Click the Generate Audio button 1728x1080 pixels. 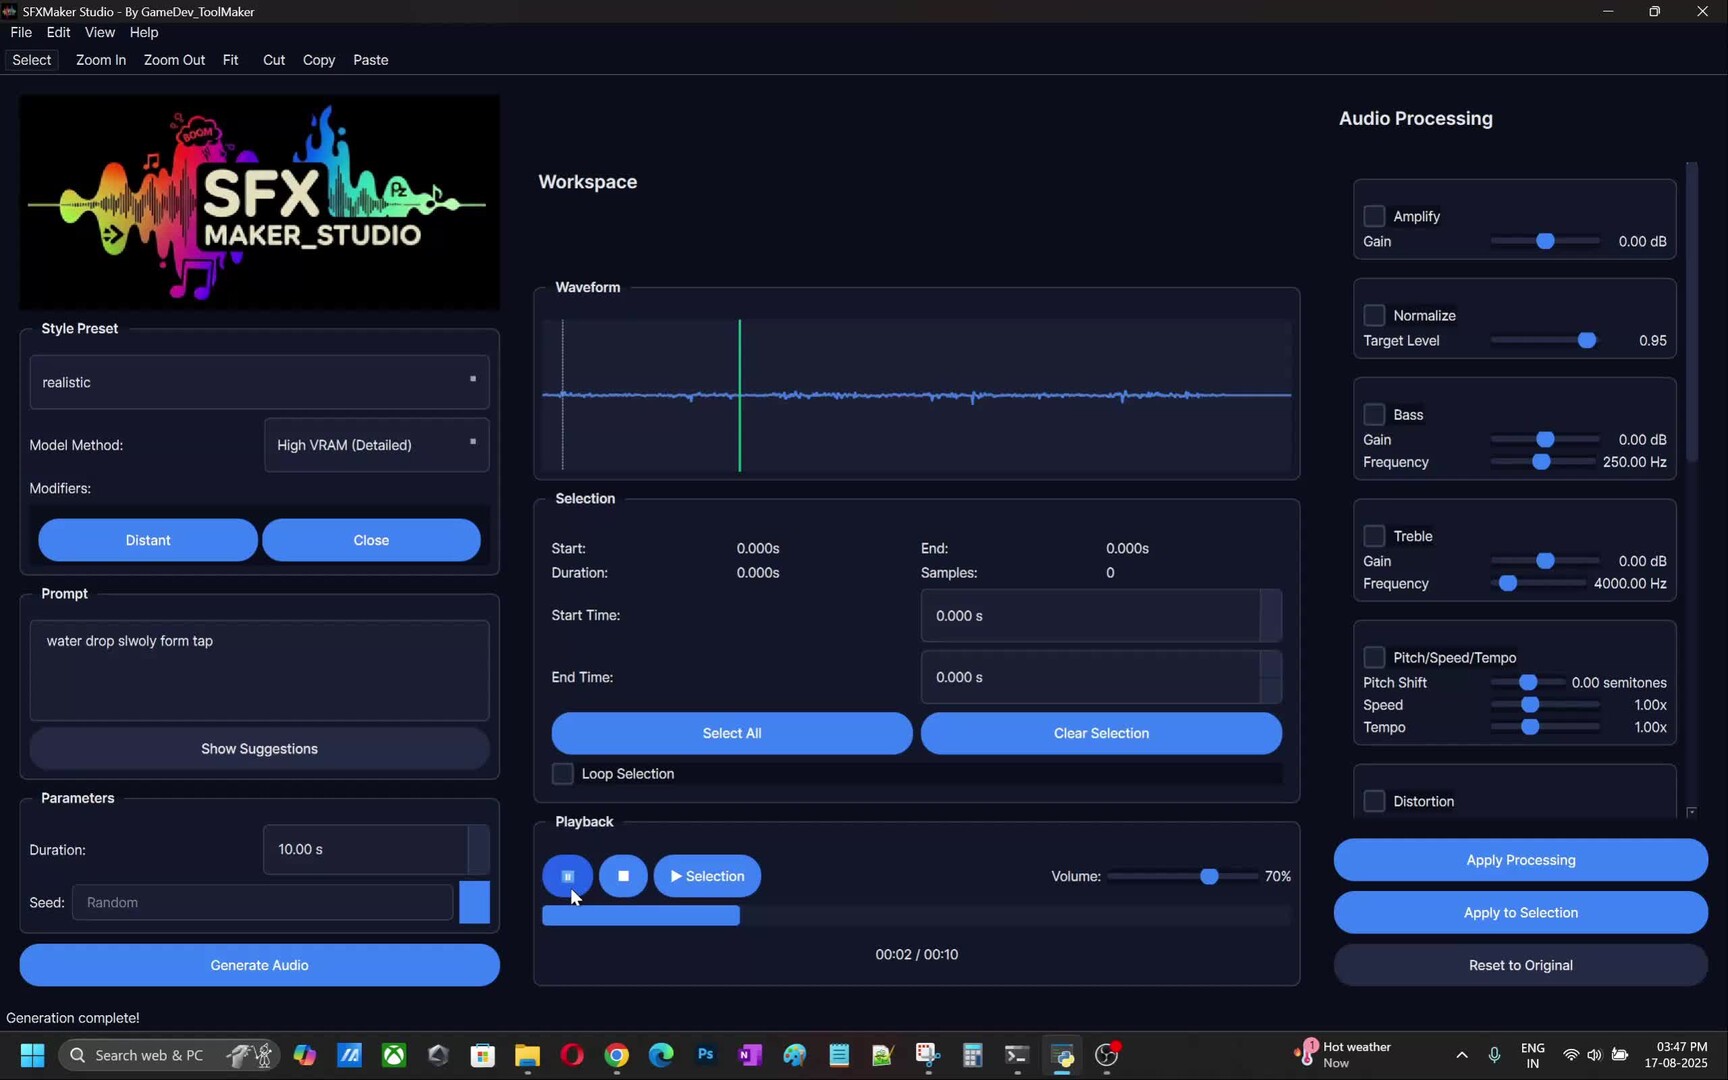259,965
